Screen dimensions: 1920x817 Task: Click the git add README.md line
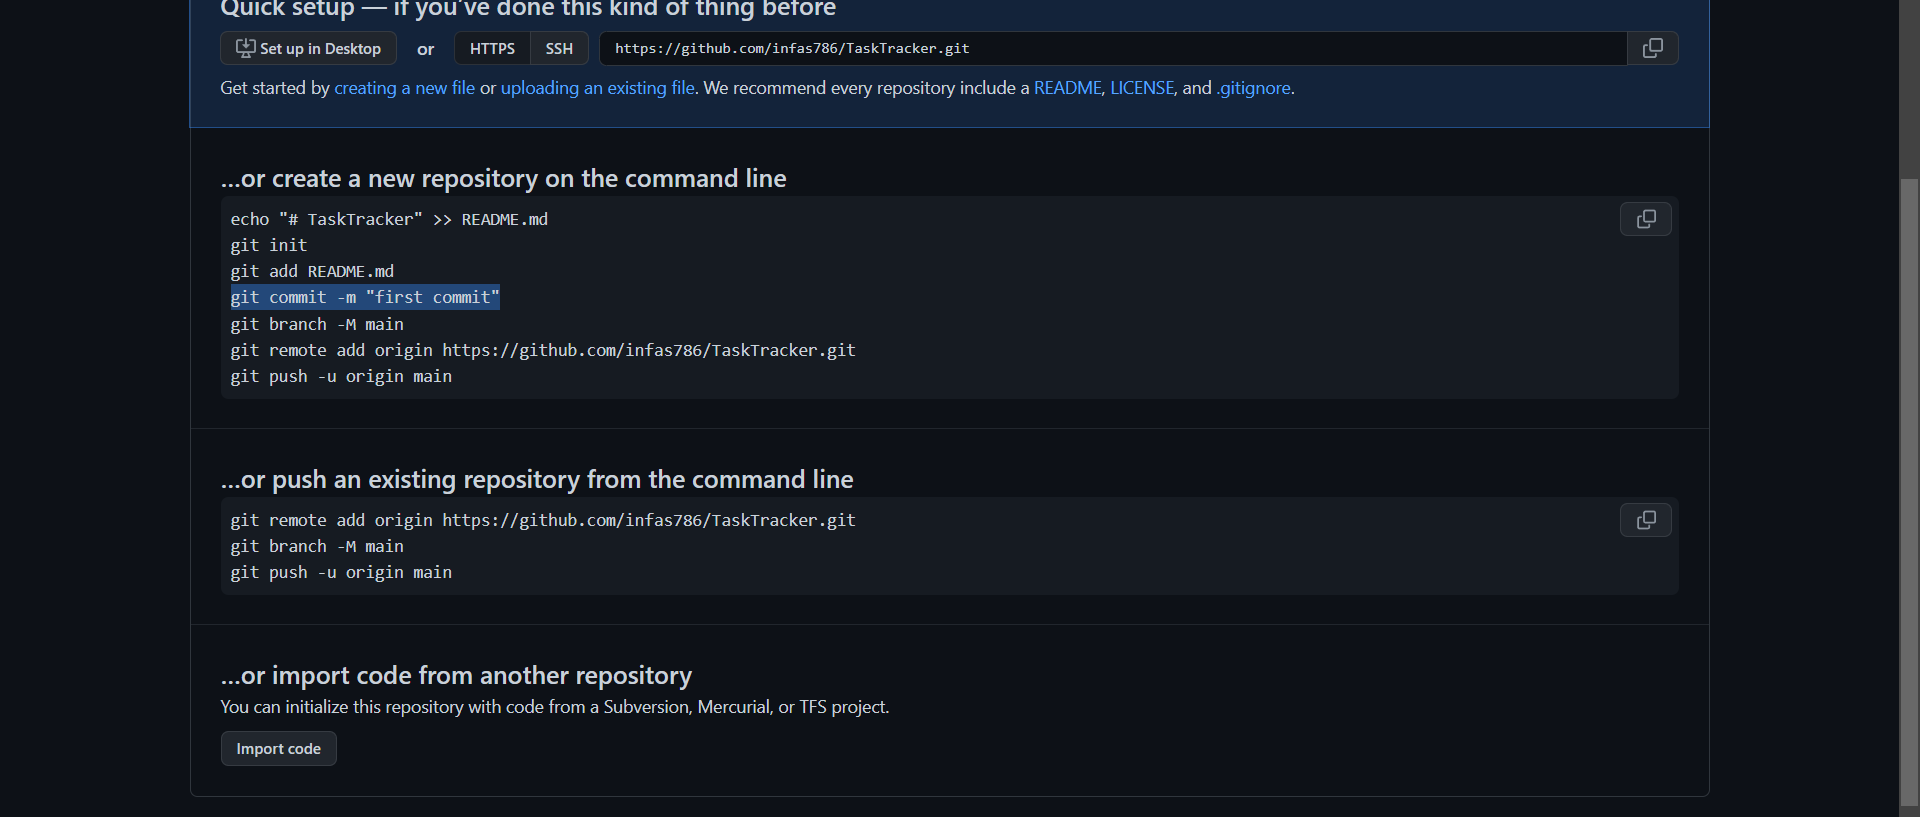[x=312, y=271]
